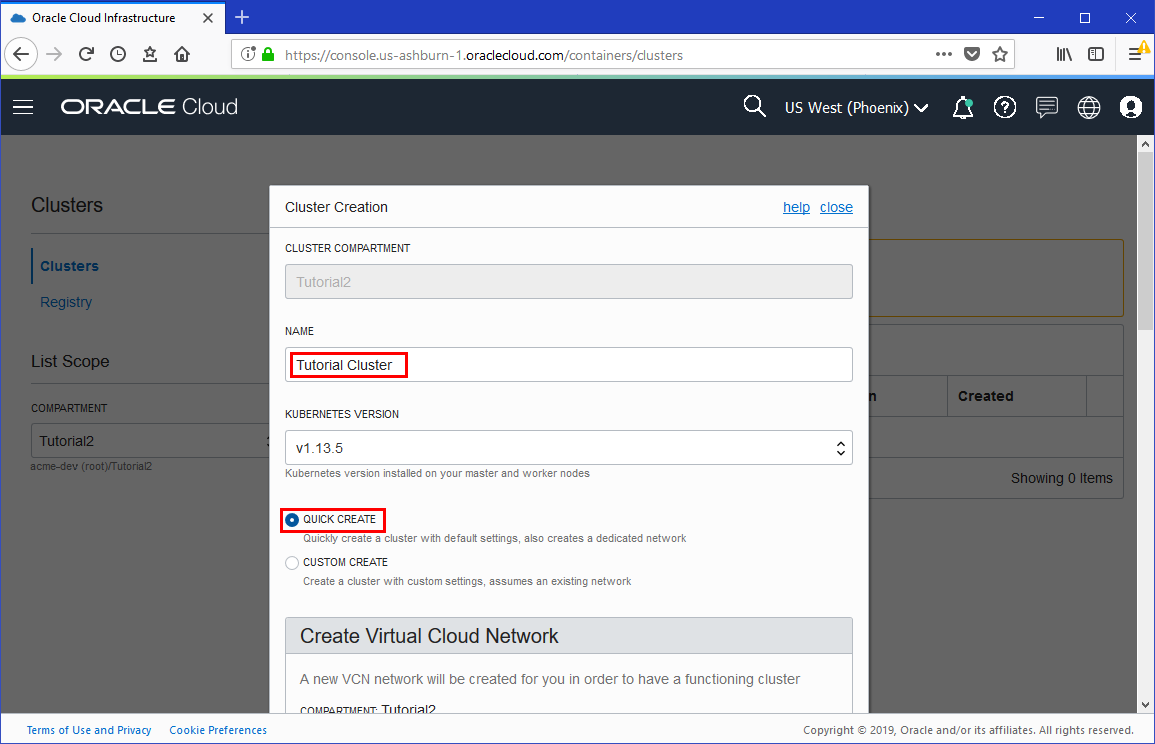This screenshot has height=744, width=1155.
Task: Click the cluster Name input field
Action: click(x=569, y=365)
